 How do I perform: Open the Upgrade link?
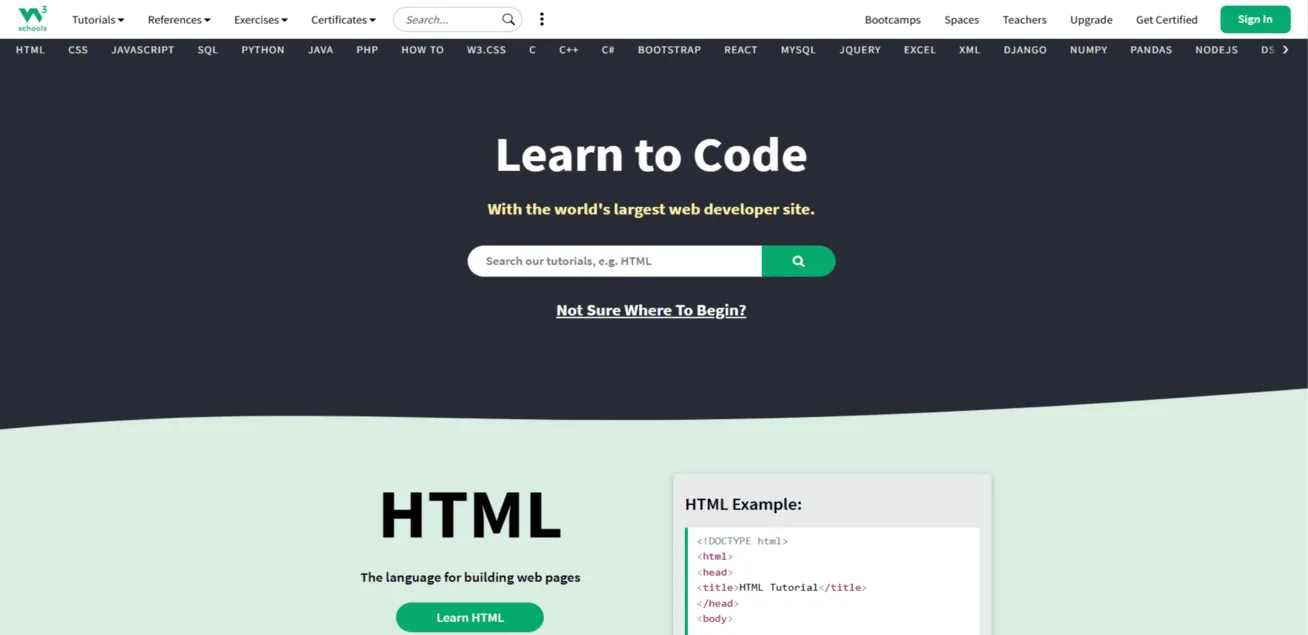pos(1091,20)
